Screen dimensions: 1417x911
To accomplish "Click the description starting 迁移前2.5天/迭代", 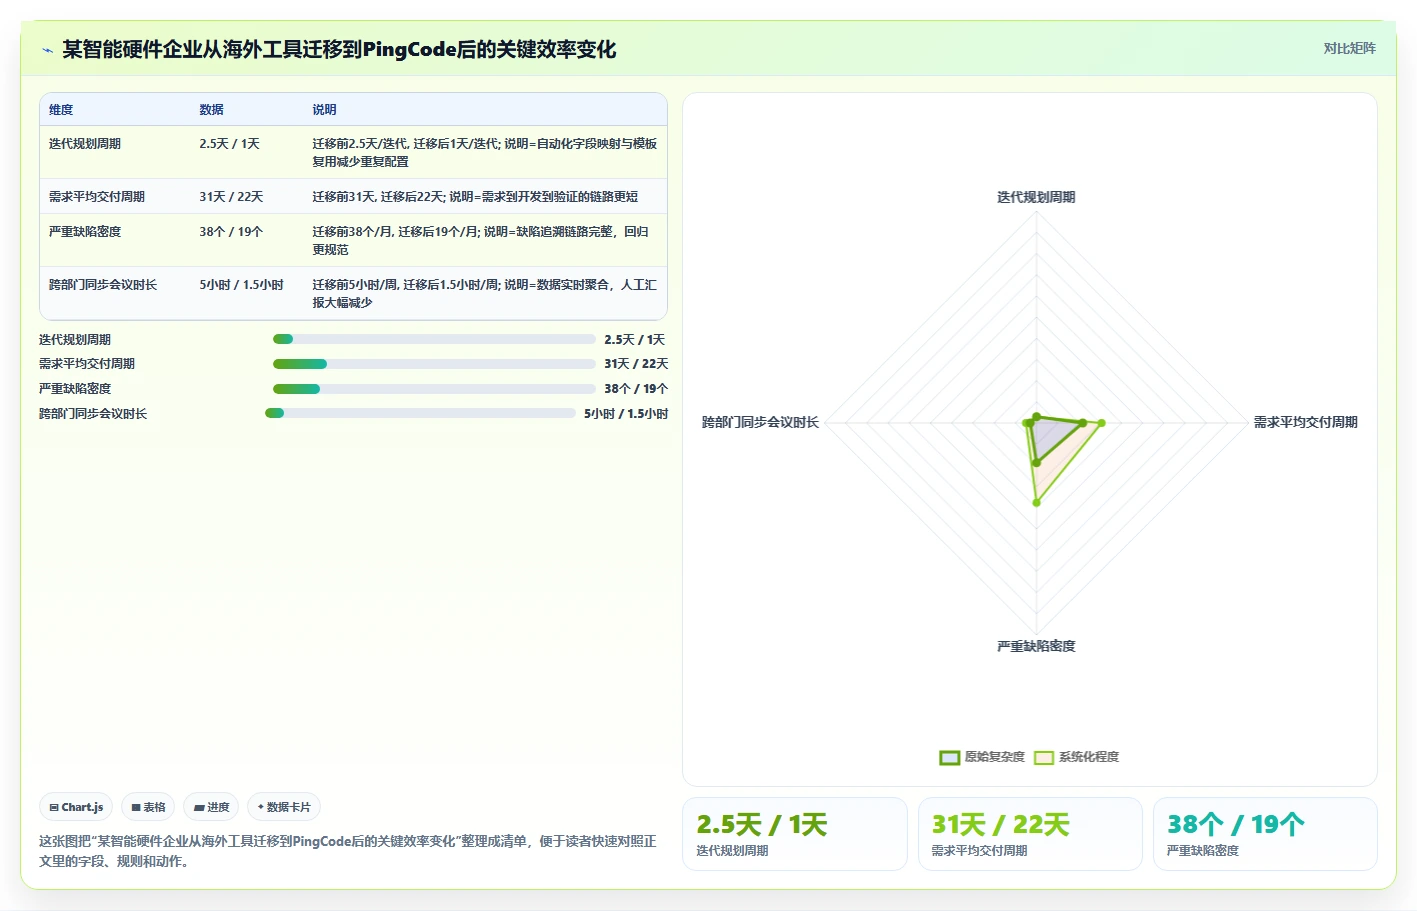I will (485, 153).
